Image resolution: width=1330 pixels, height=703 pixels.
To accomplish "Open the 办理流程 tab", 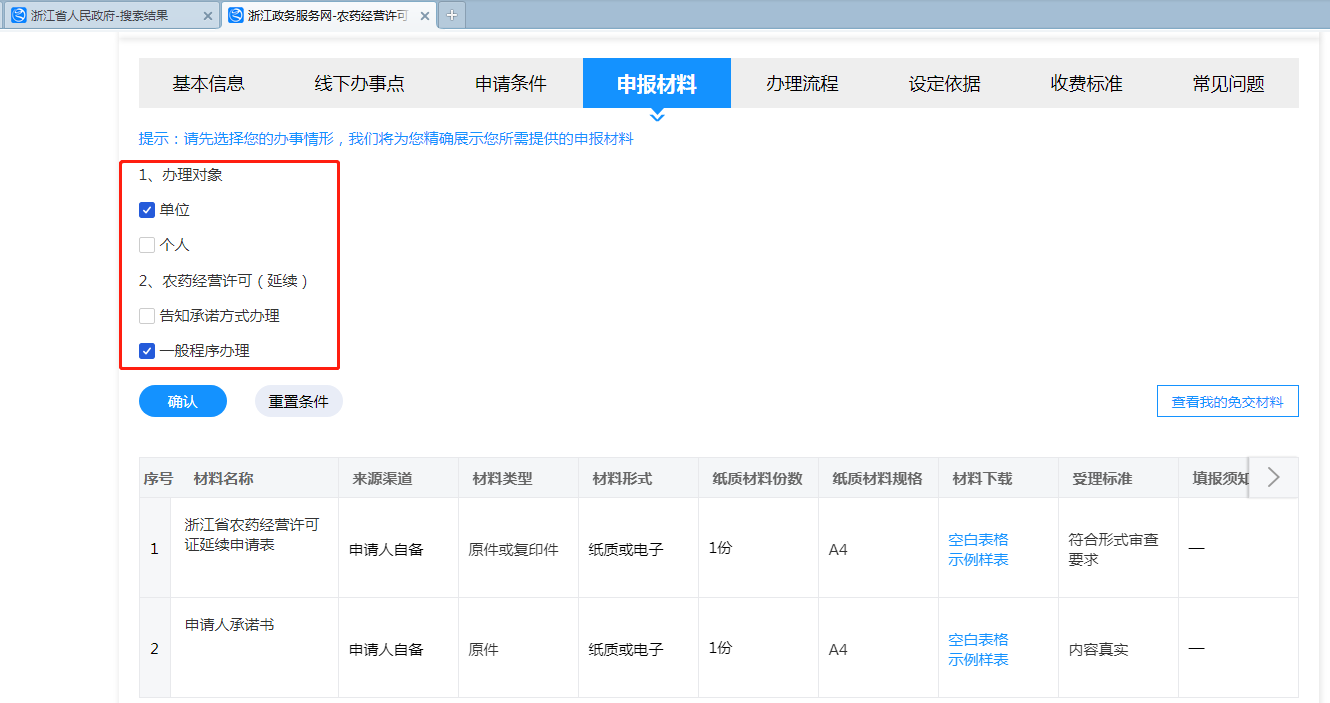I will (802, 84).
